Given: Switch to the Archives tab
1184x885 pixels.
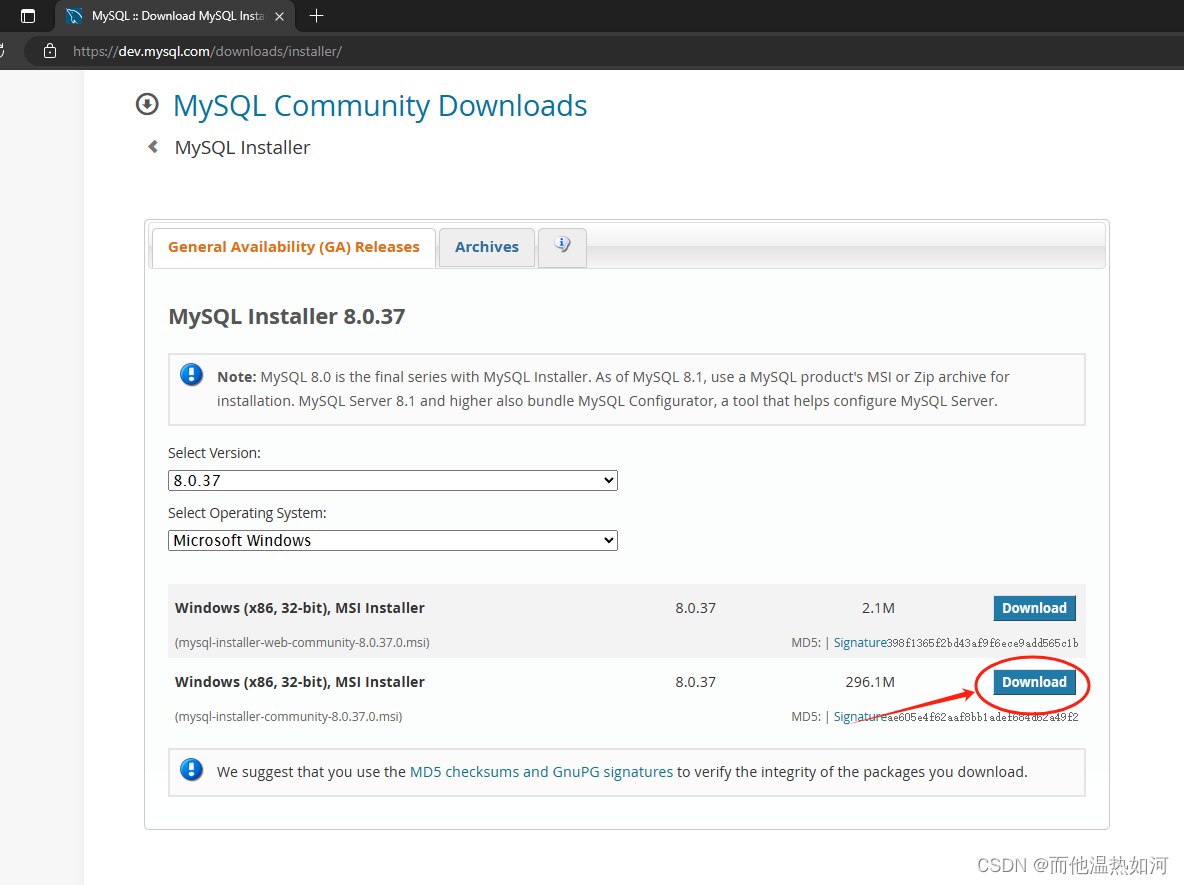Looking at the screenshot, I should tap(486, 247).
